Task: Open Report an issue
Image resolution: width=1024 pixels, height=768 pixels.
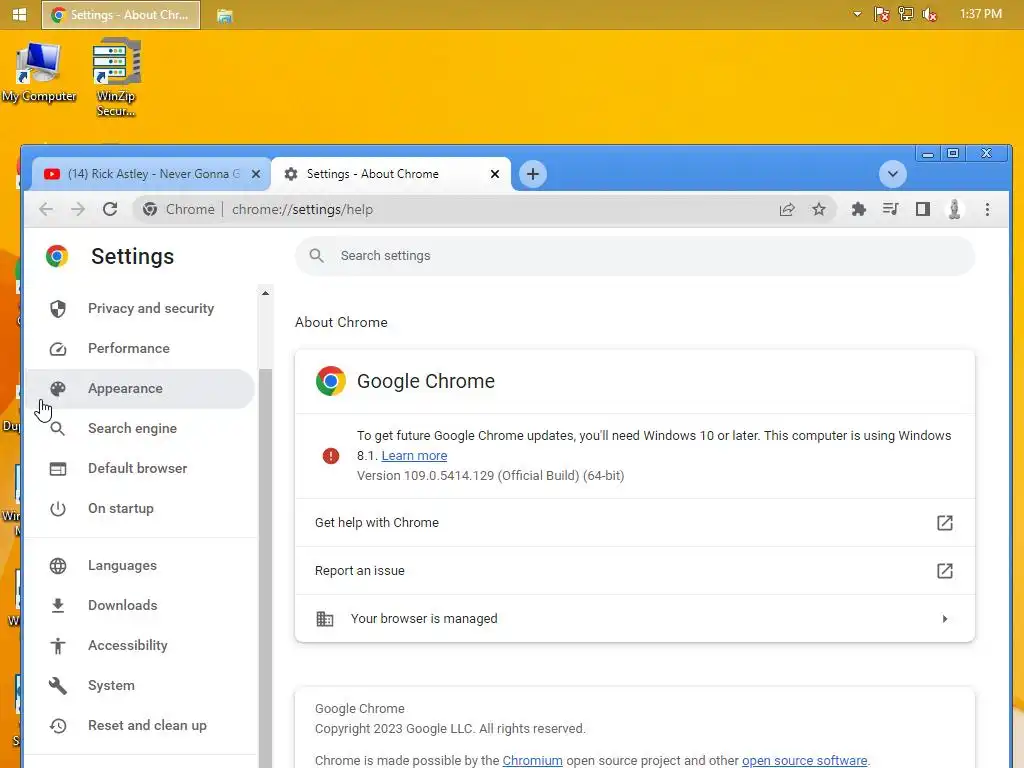Action: point(635,571)
